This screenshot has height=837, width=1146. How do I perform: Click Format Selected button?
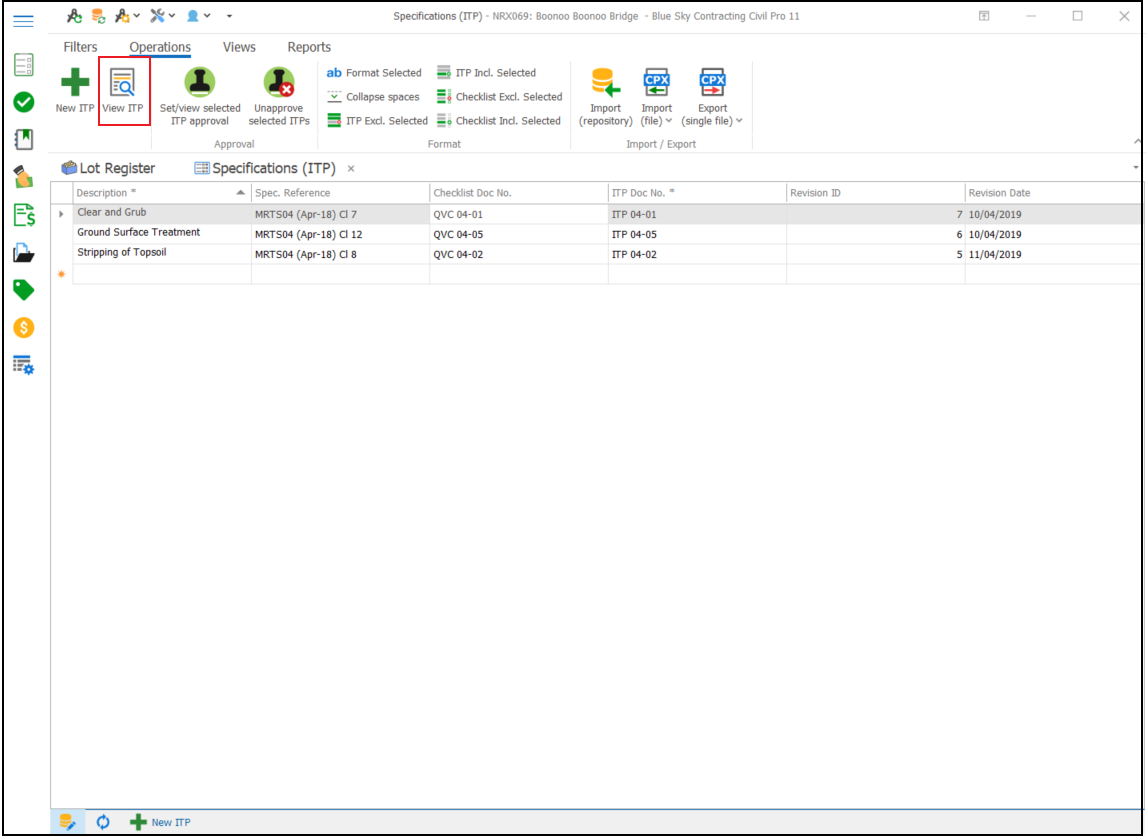(374, 73)
